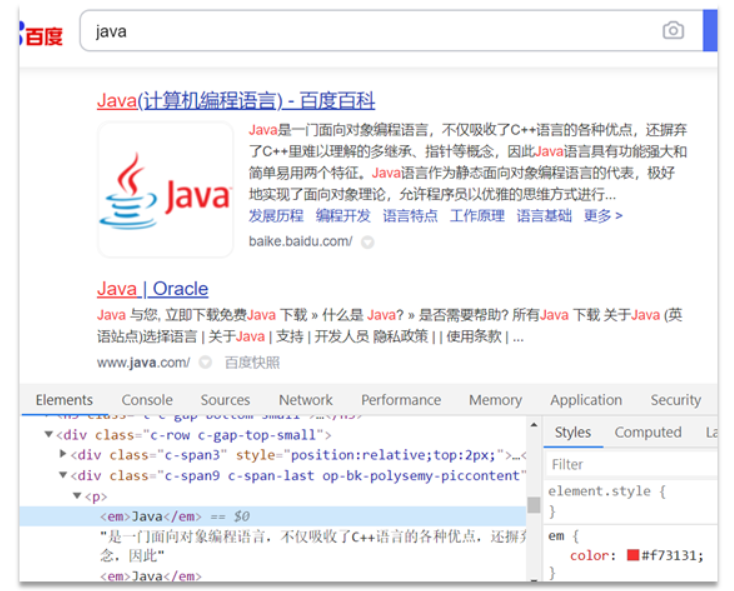Open dropdown icon beside www.java.com
Viewport: 734px width, 591px height.
[206, 363]
